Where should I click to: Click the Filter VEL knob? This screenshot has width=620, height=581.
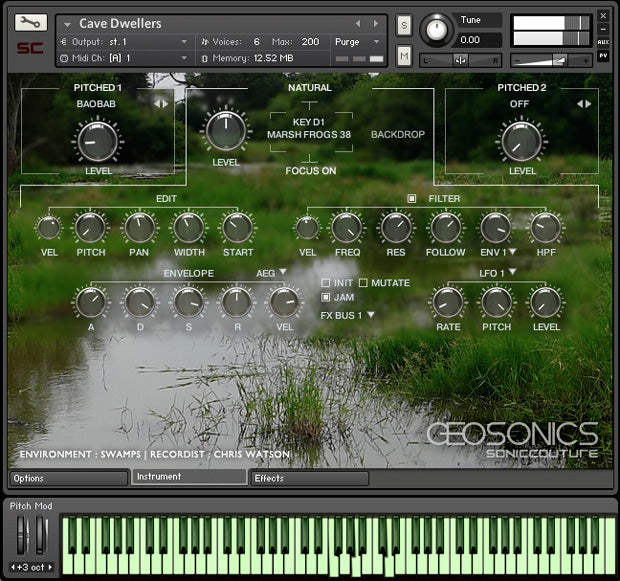tap(307, 228)
